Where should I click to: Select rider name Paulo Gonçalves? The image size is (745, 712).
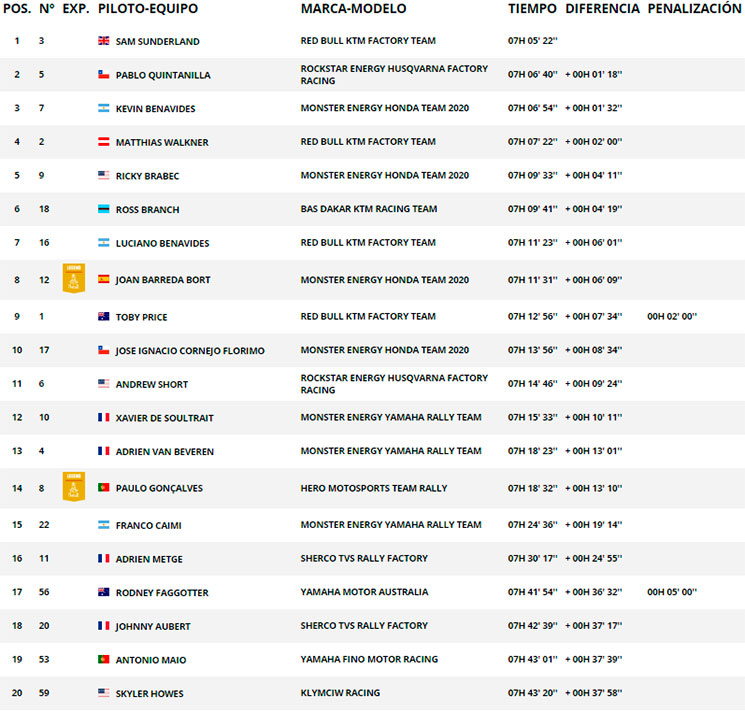[159, 488]
